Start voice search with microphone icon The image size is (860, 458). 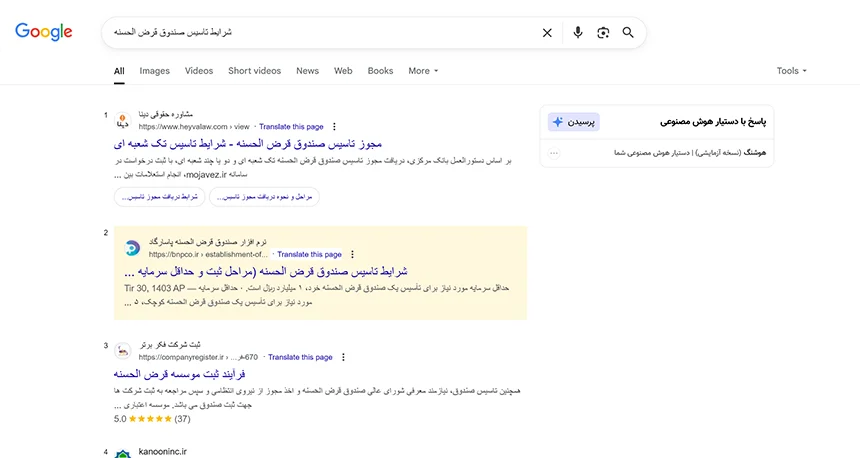[x=577, y=33]
